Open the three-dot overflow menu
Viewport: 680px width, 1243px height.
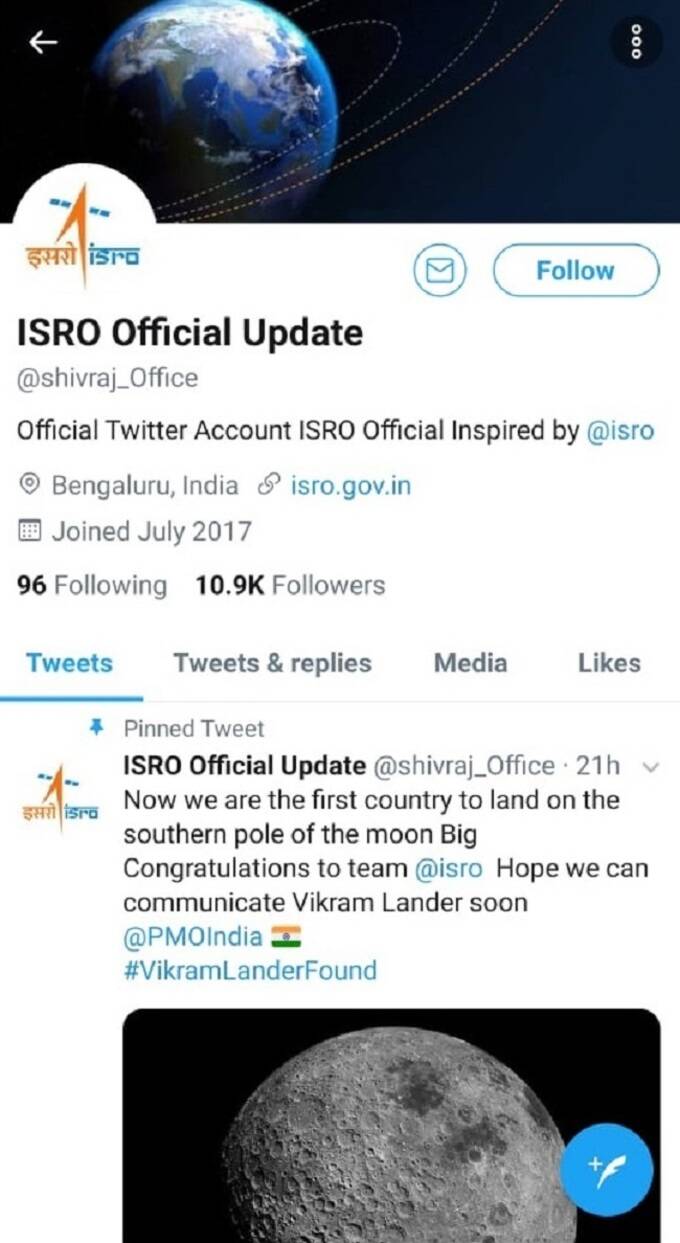[636, 42]
